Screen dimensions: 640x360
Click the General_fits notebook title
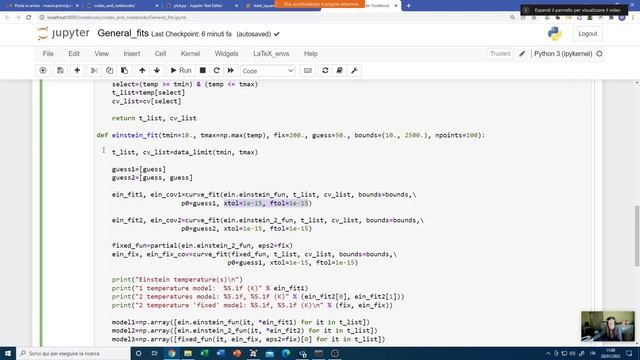[x=123, y=33]
